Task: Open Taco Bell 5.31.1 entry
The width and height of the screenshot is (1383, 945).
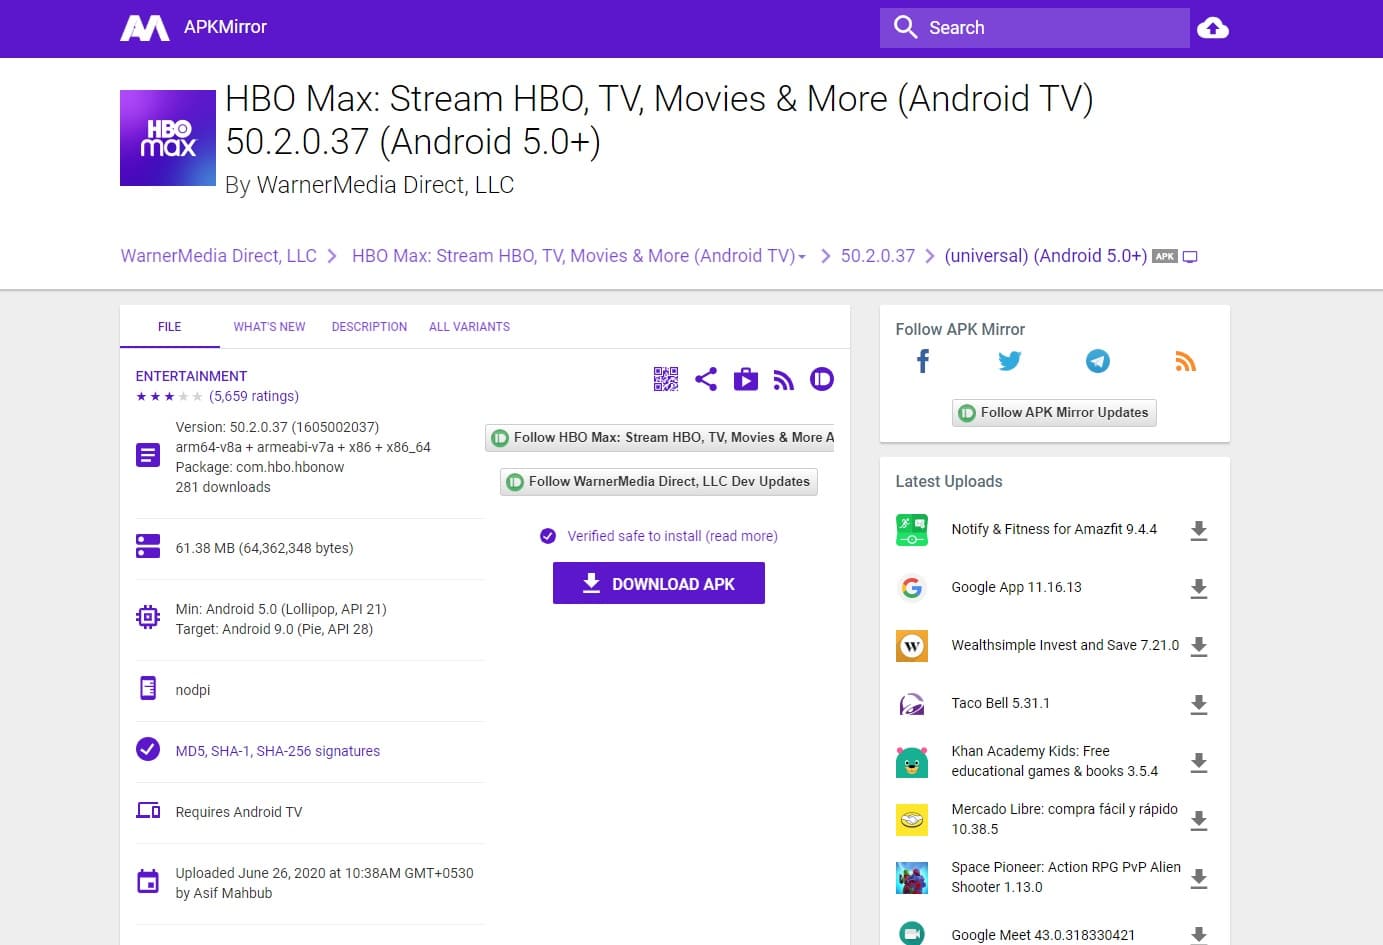Action: pyautogui.click(x=1001, y=703)
